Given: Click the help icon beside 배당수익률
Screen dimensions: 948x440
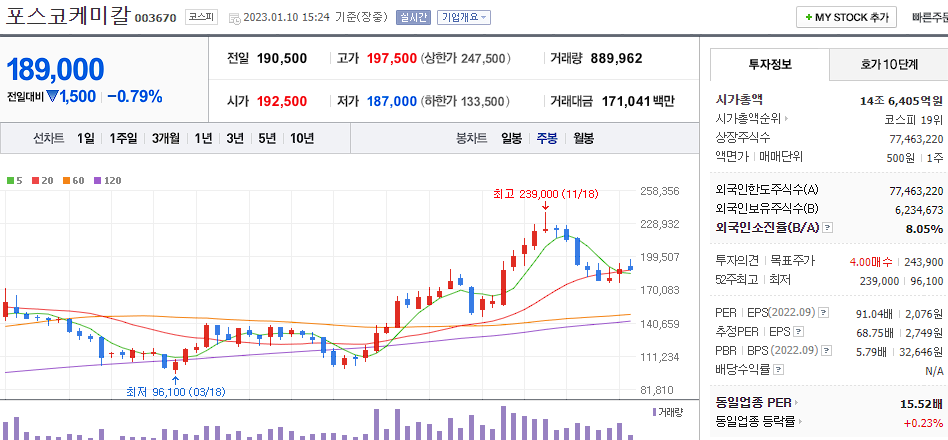Looking at the screenshot, I should 779,369.
